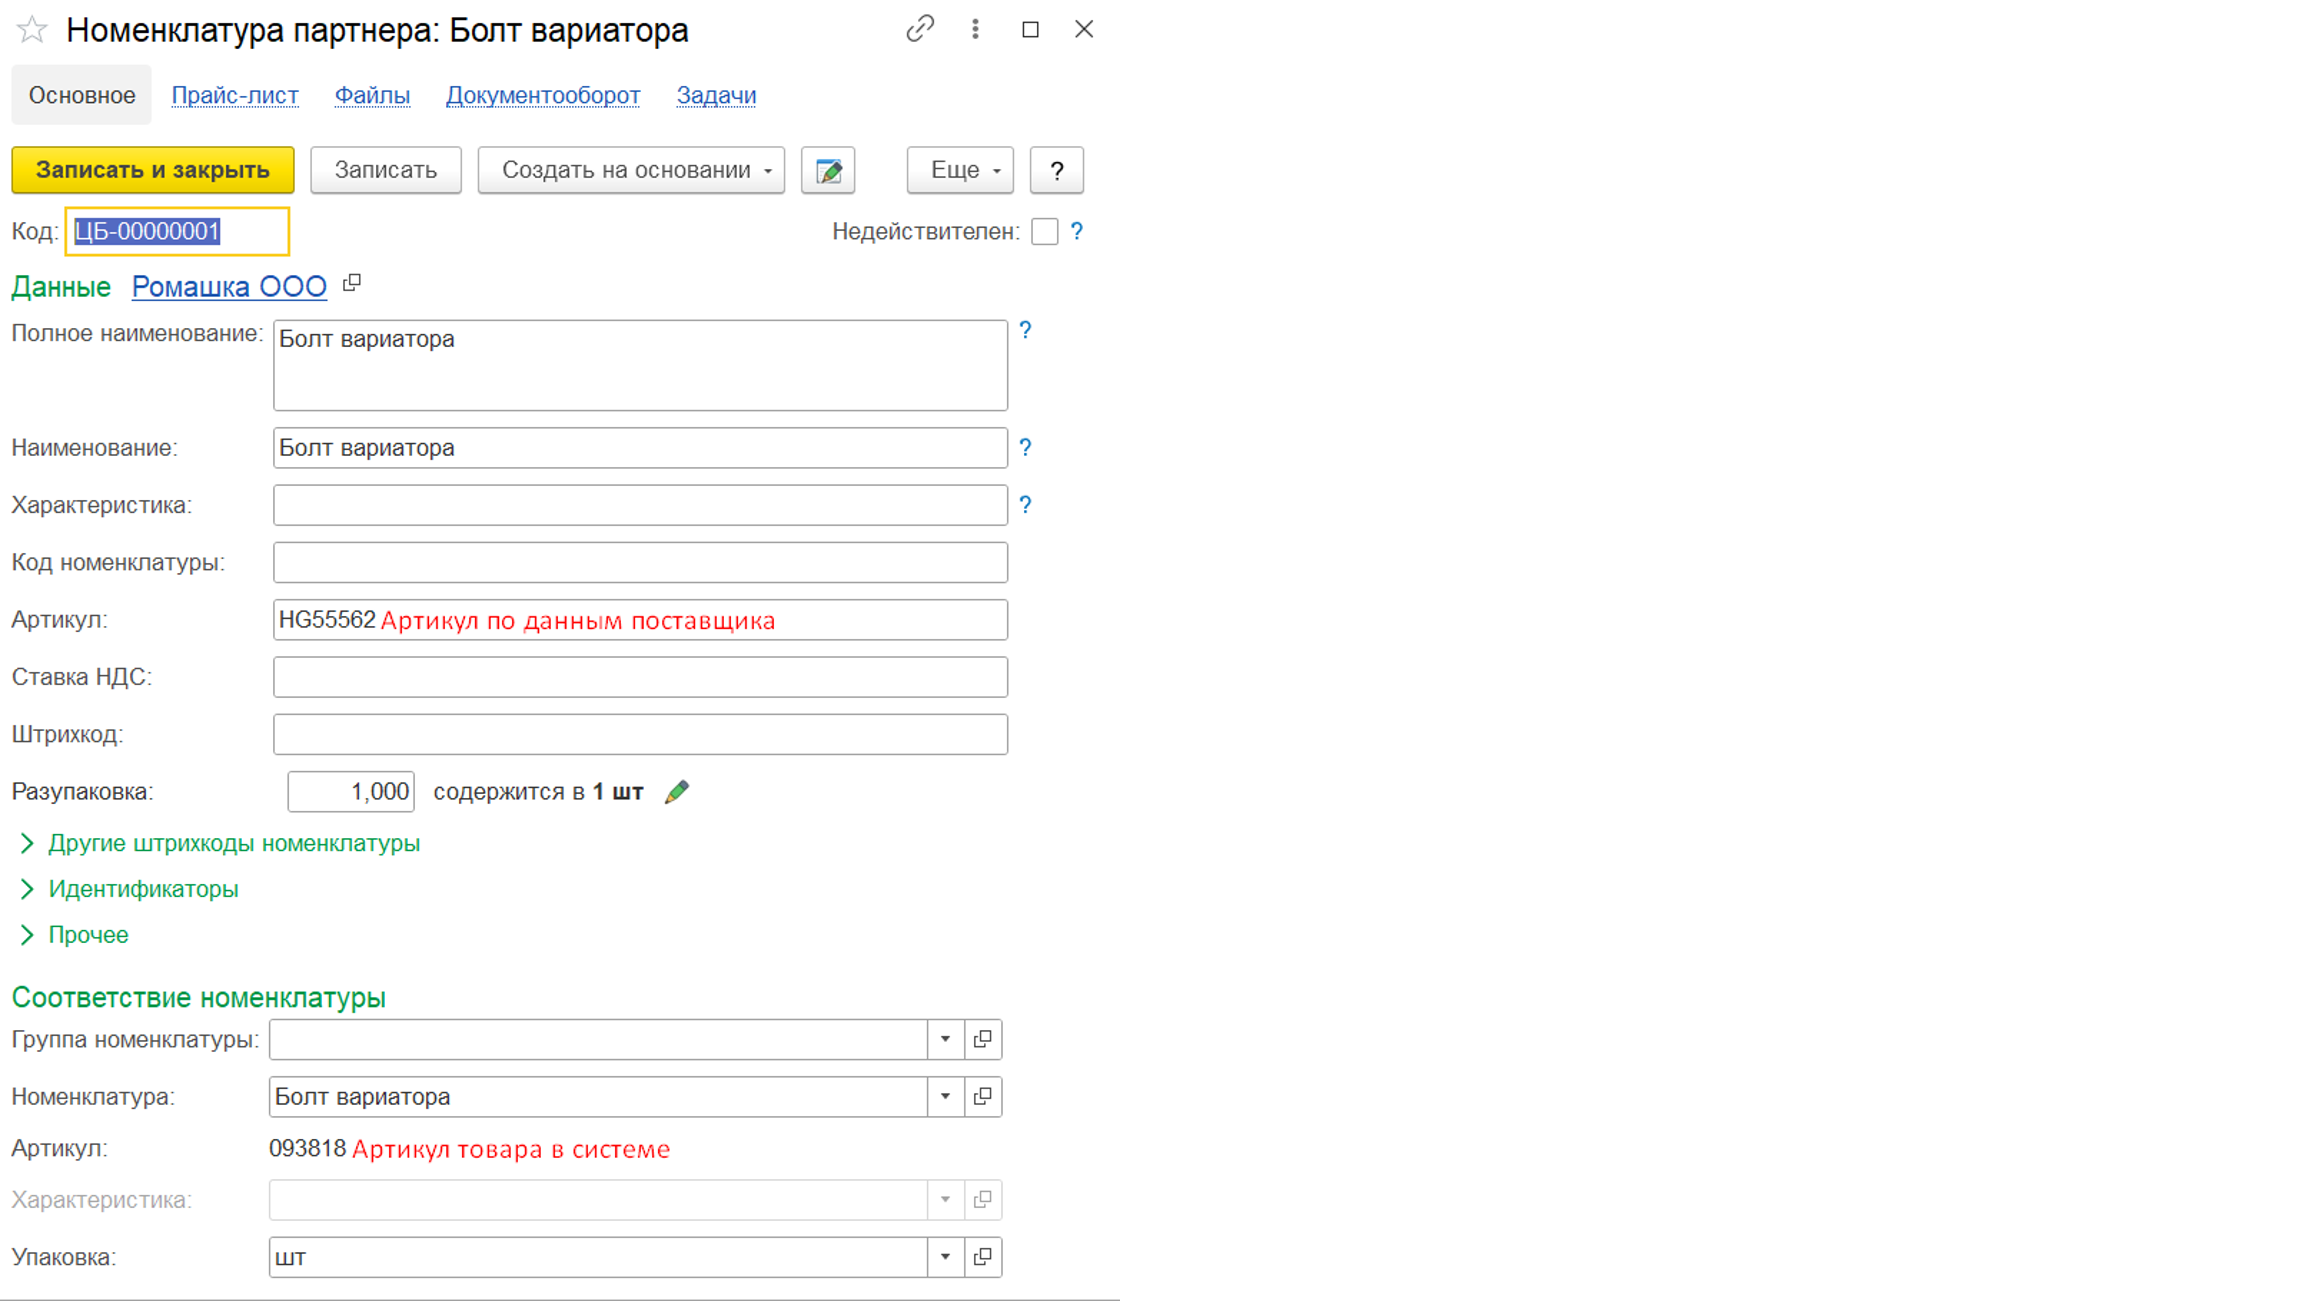Toggle the Недействителен checkbox

tap(1045, 231)
